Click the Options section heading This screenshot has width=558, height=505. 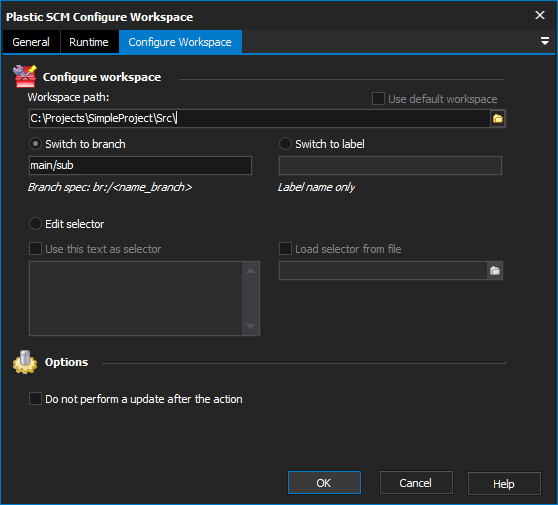point(67,362)
